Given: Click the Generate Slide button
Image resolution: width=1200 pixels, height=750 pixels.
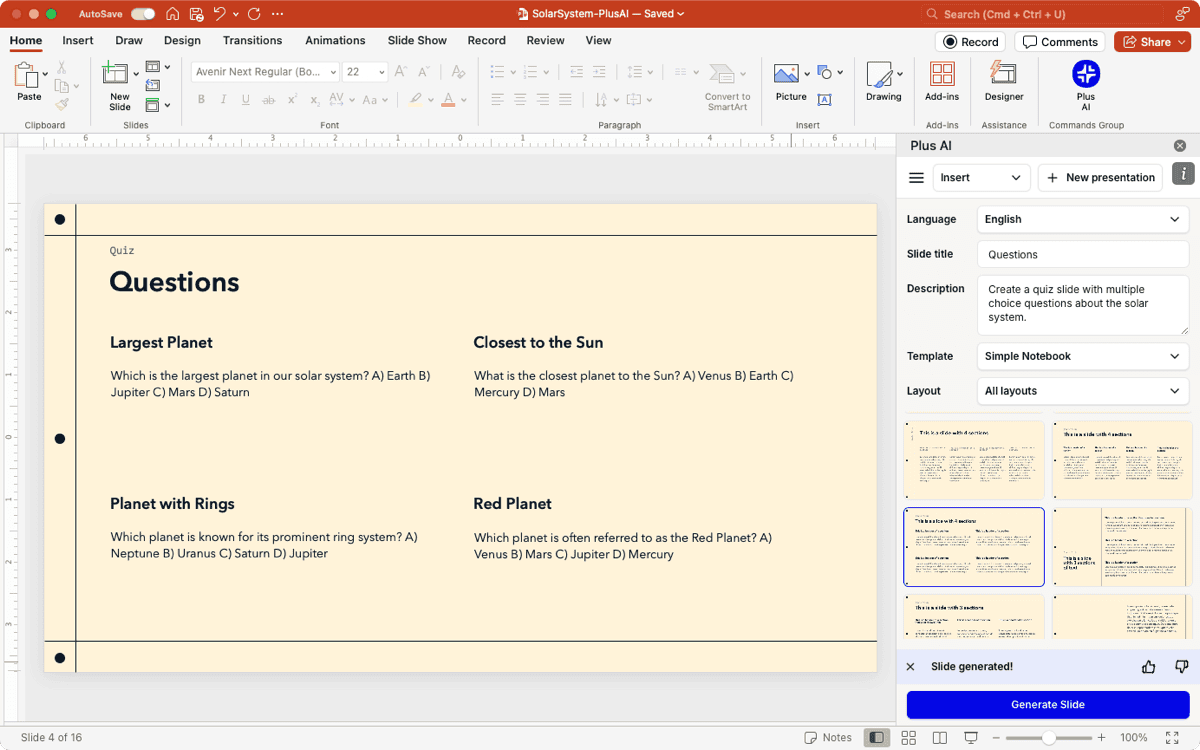Looking at the screenshot, I should [x=1047, y=705].
